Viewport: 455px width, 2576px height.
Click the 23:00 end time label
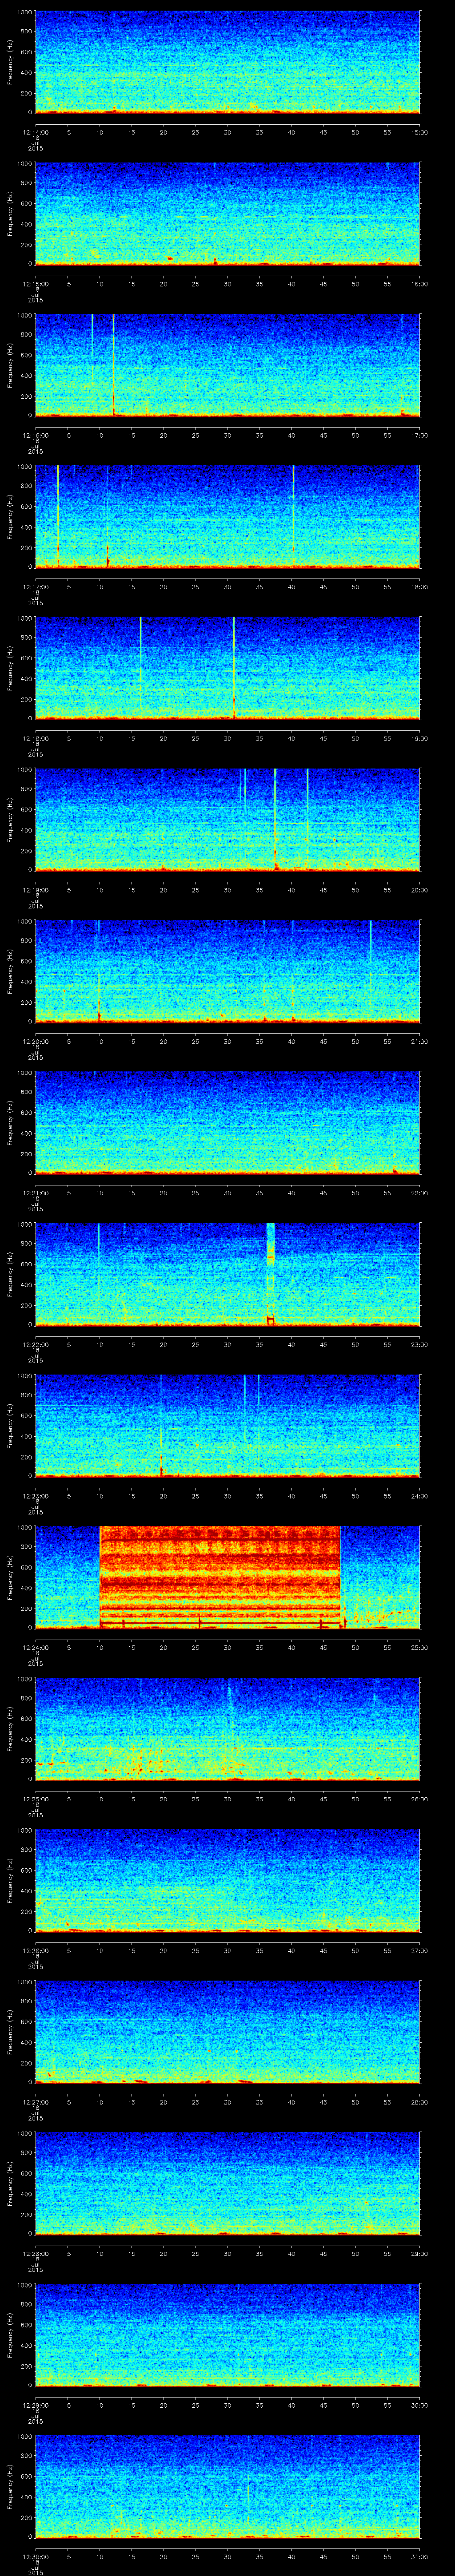(x=420, y=1344)
